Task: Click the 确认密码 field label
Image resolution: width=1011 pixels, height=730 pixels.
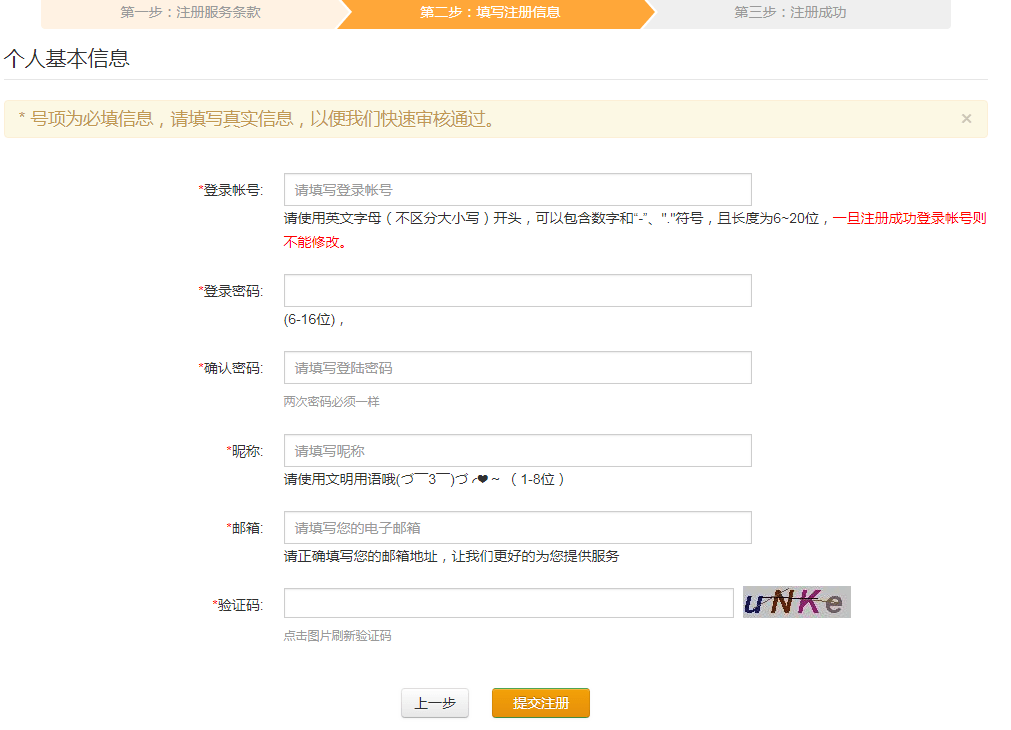Action: coord(232,368)
